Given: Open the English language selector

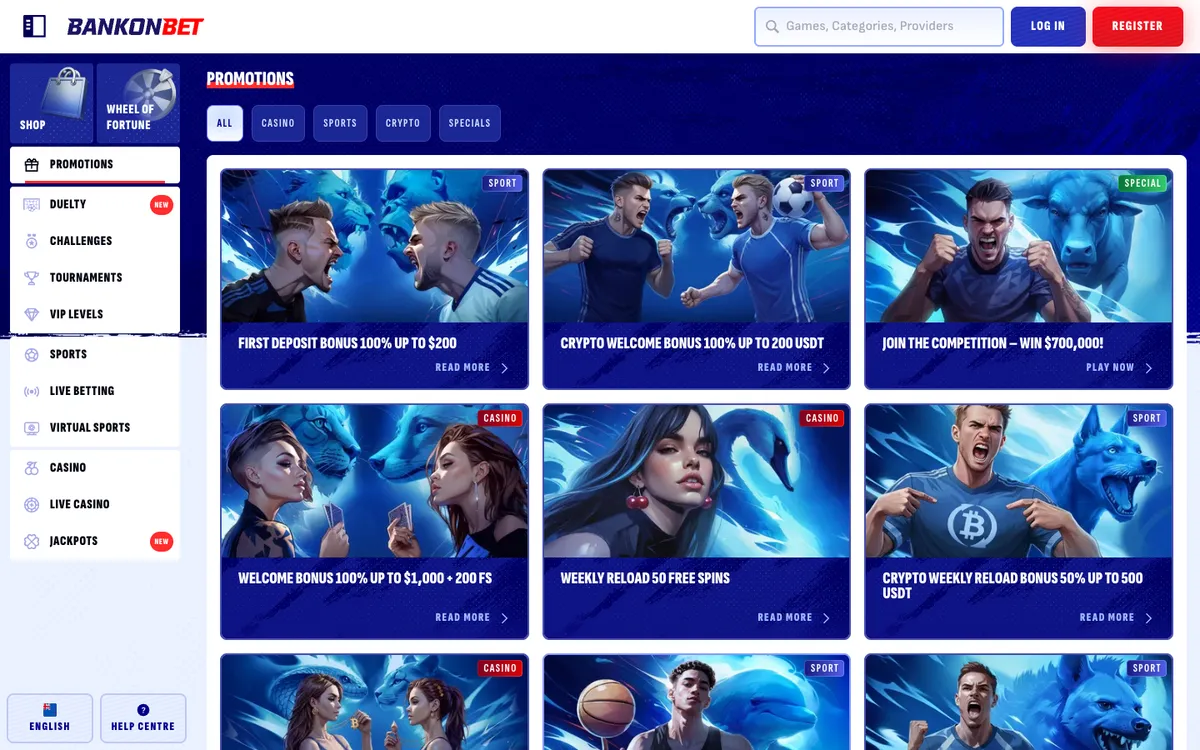Looking at the screenshot, I should 50,718.
